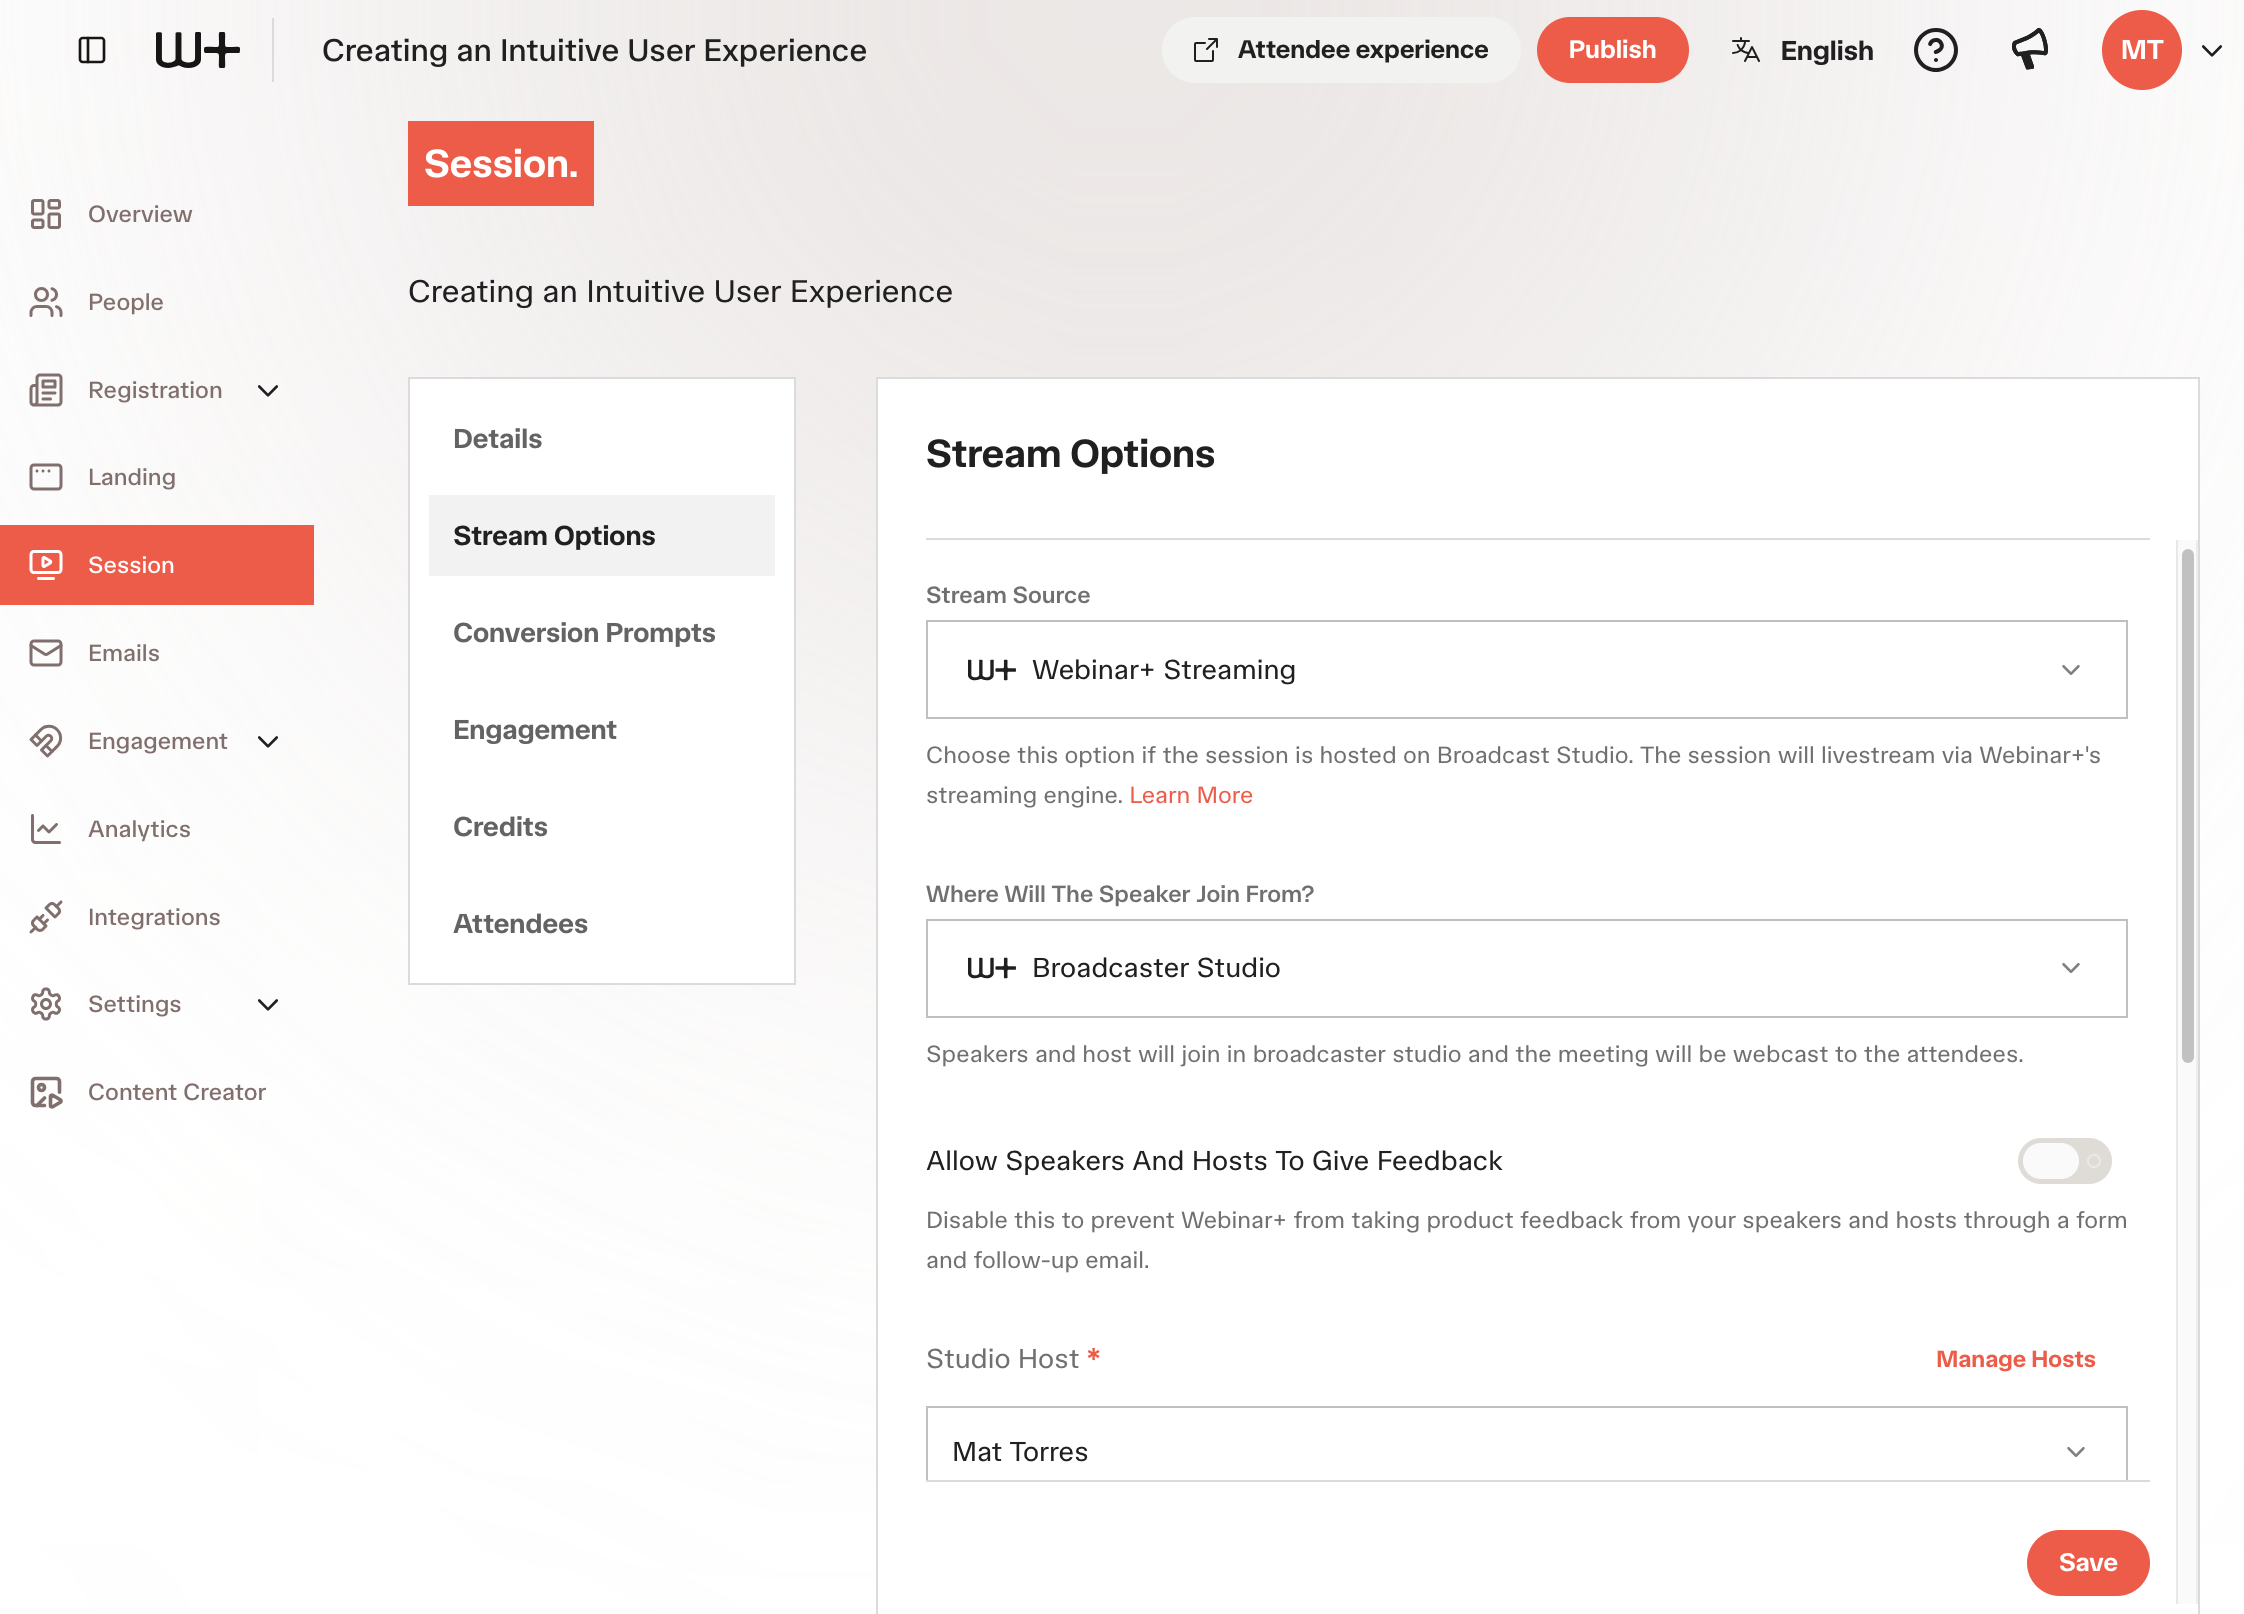Open the Stream Source dropdown
The height and width of the screenshot is (1614, 2244).
1526,670
